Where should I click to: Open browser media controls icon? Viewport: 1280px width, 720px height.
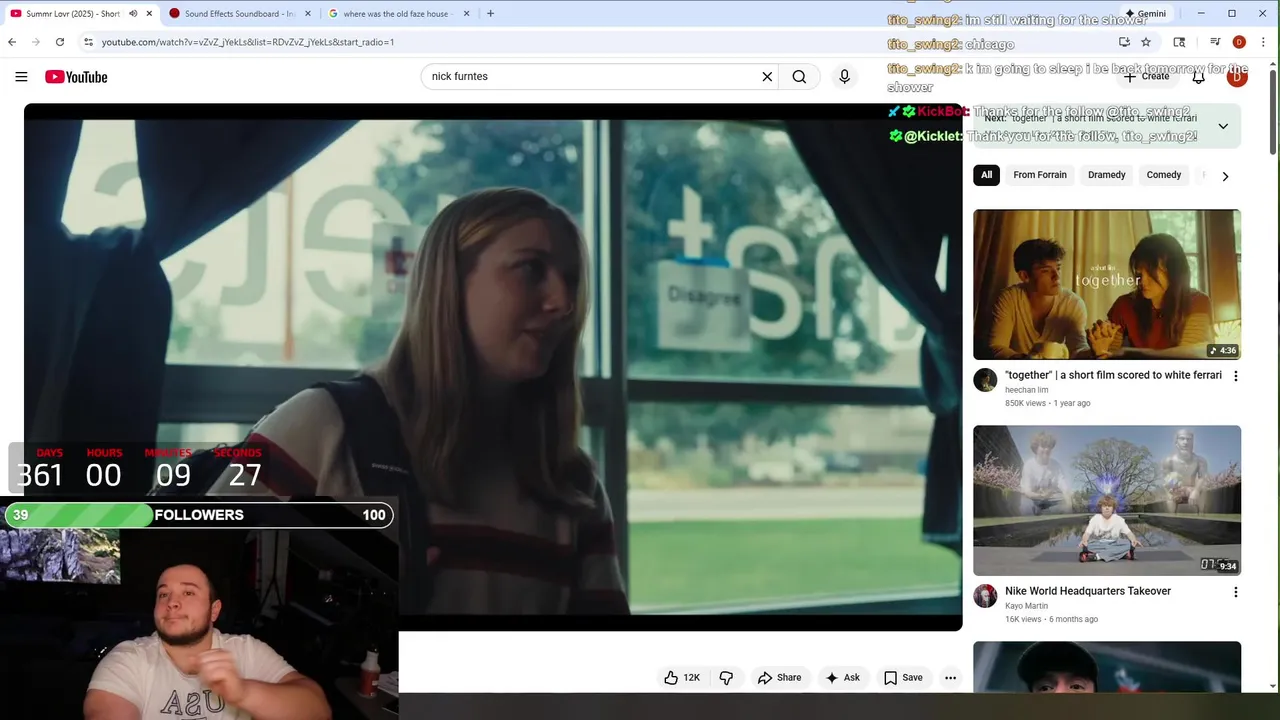click(x=1215, y=42)
